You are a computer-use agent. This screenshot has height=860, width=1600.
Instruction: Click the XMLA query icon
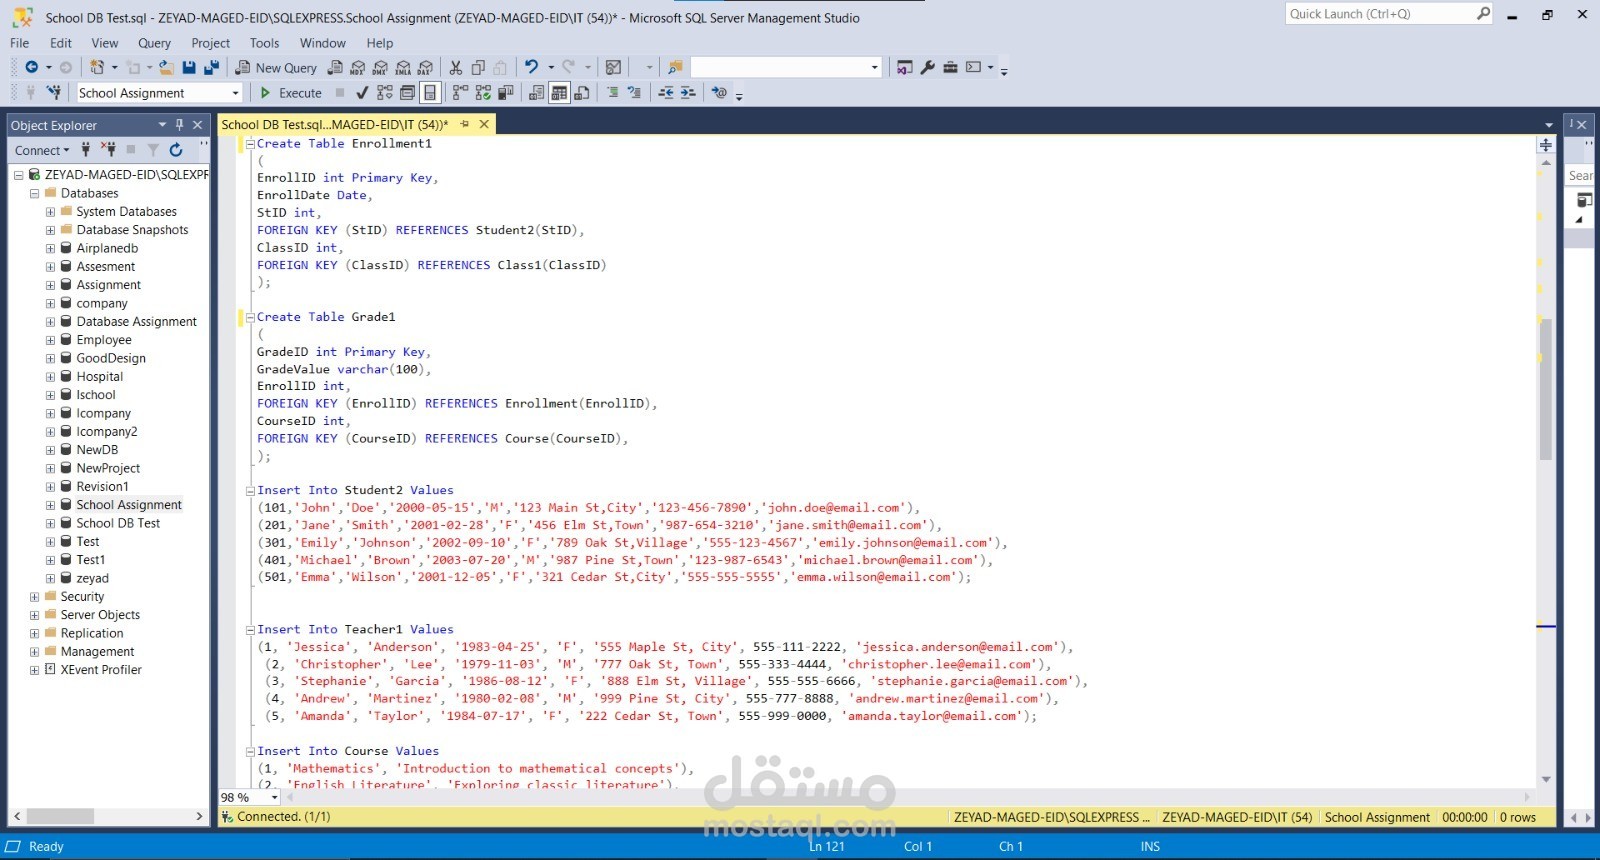pos(403,67)
